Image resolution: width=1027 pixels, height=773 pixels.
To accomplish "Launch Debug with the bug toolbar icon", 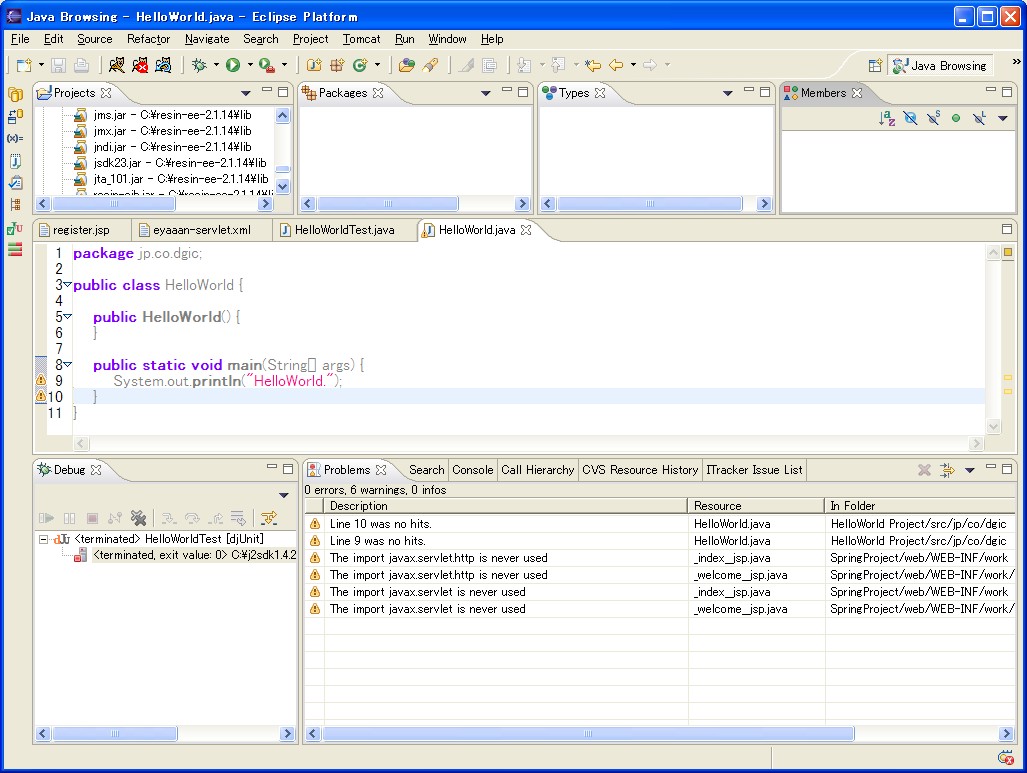I will pyautogui.click(x=200, y=65).
